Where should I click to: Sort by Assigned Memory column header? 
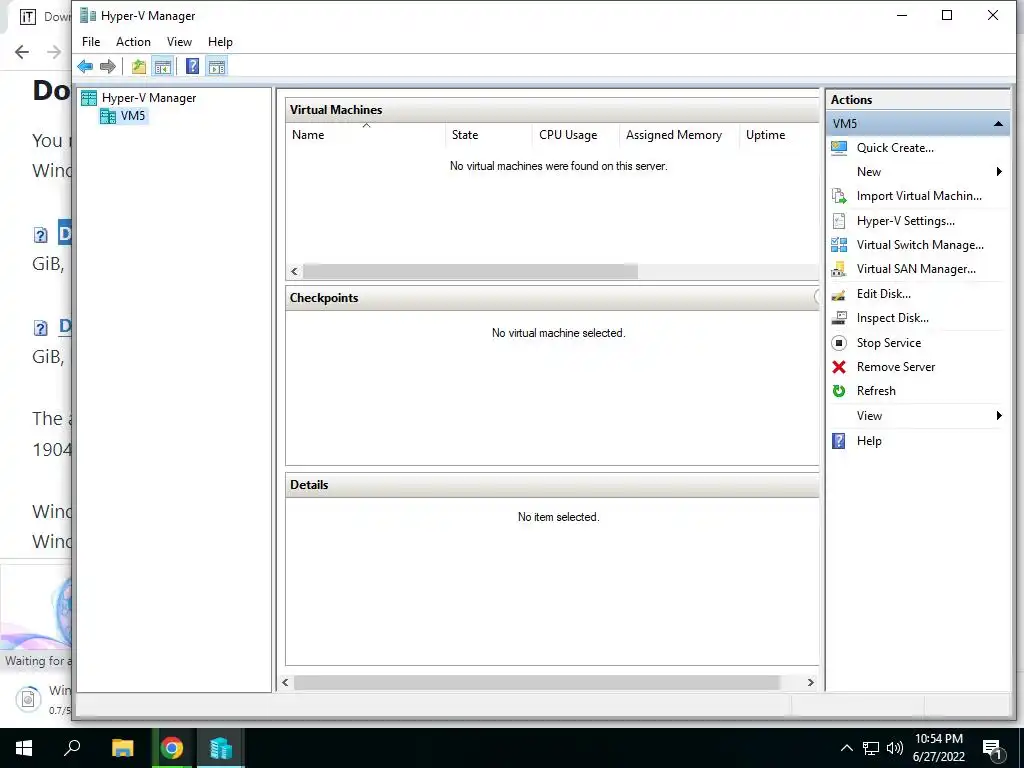click(x=679, y=135)
